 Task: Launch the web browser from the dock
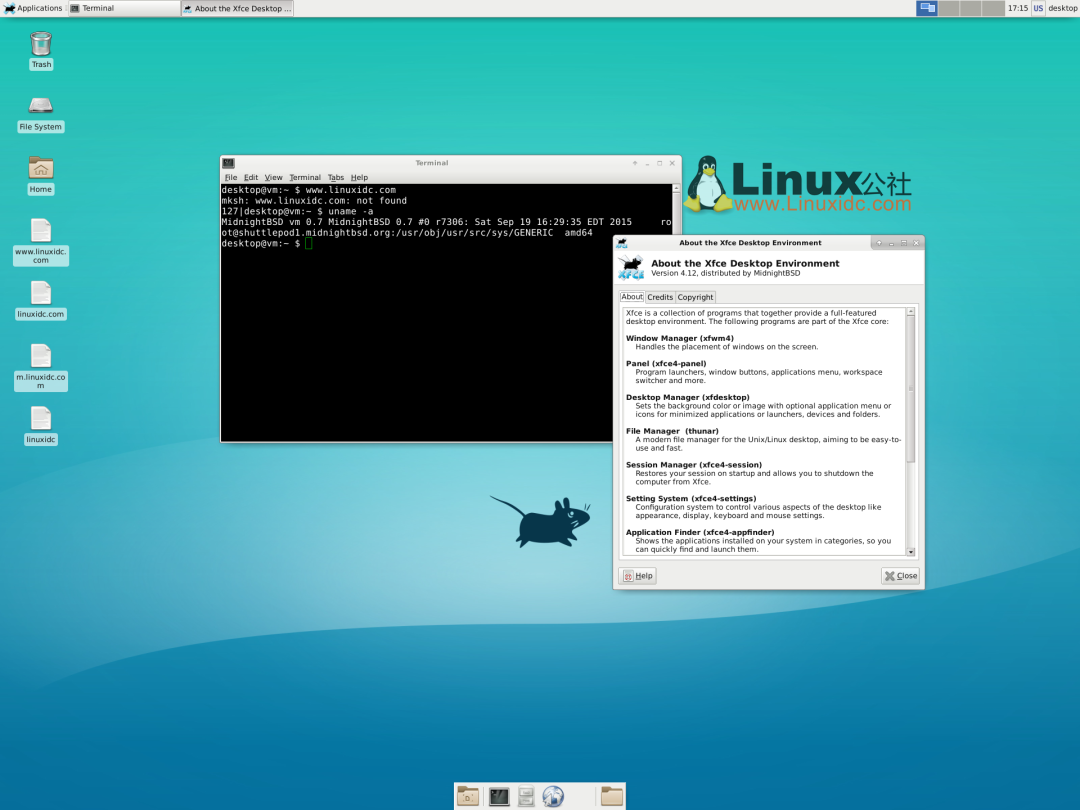click(553, 796)
